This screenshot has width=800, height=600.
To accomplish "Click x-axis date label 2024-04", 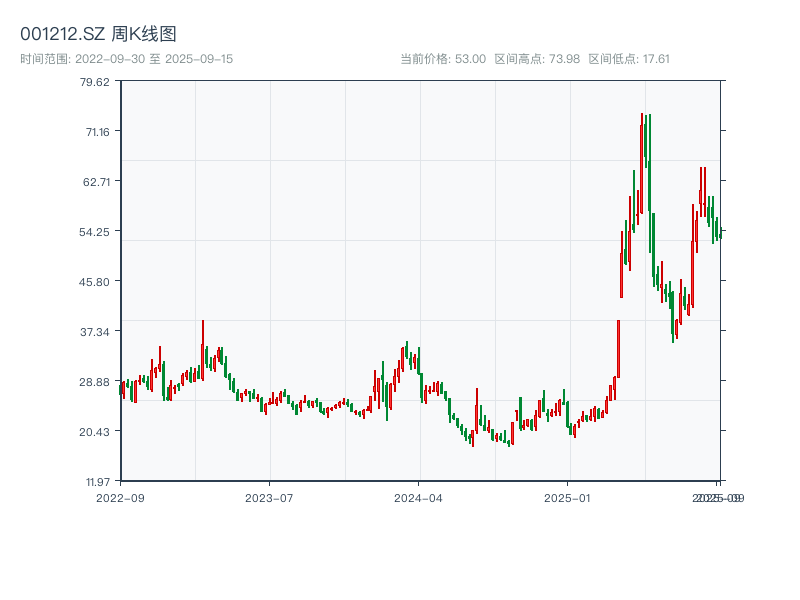I will 418,498.
